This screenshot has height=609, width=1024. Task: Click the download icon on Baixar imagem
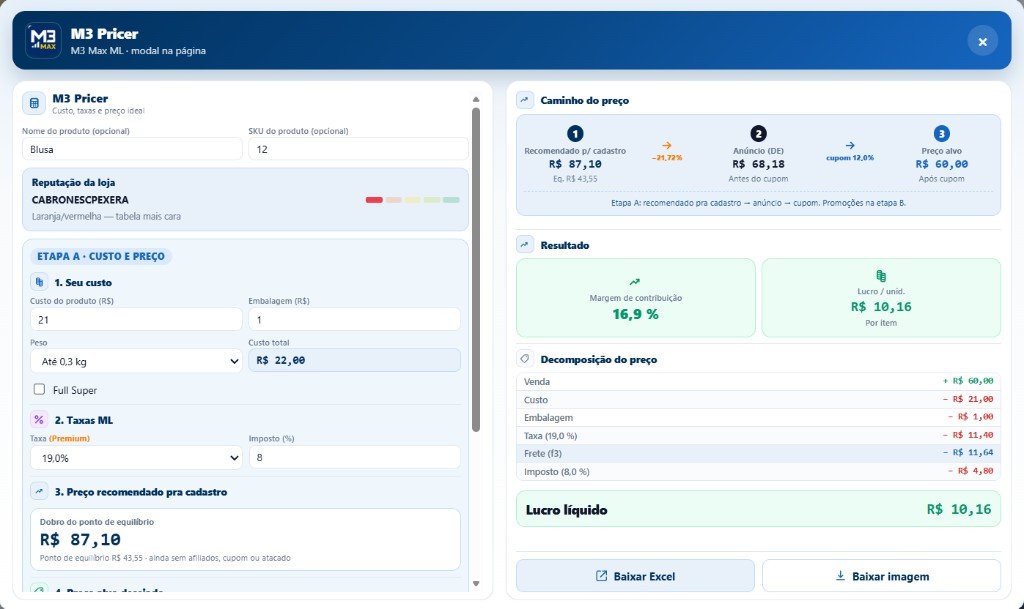coord(840,576)
